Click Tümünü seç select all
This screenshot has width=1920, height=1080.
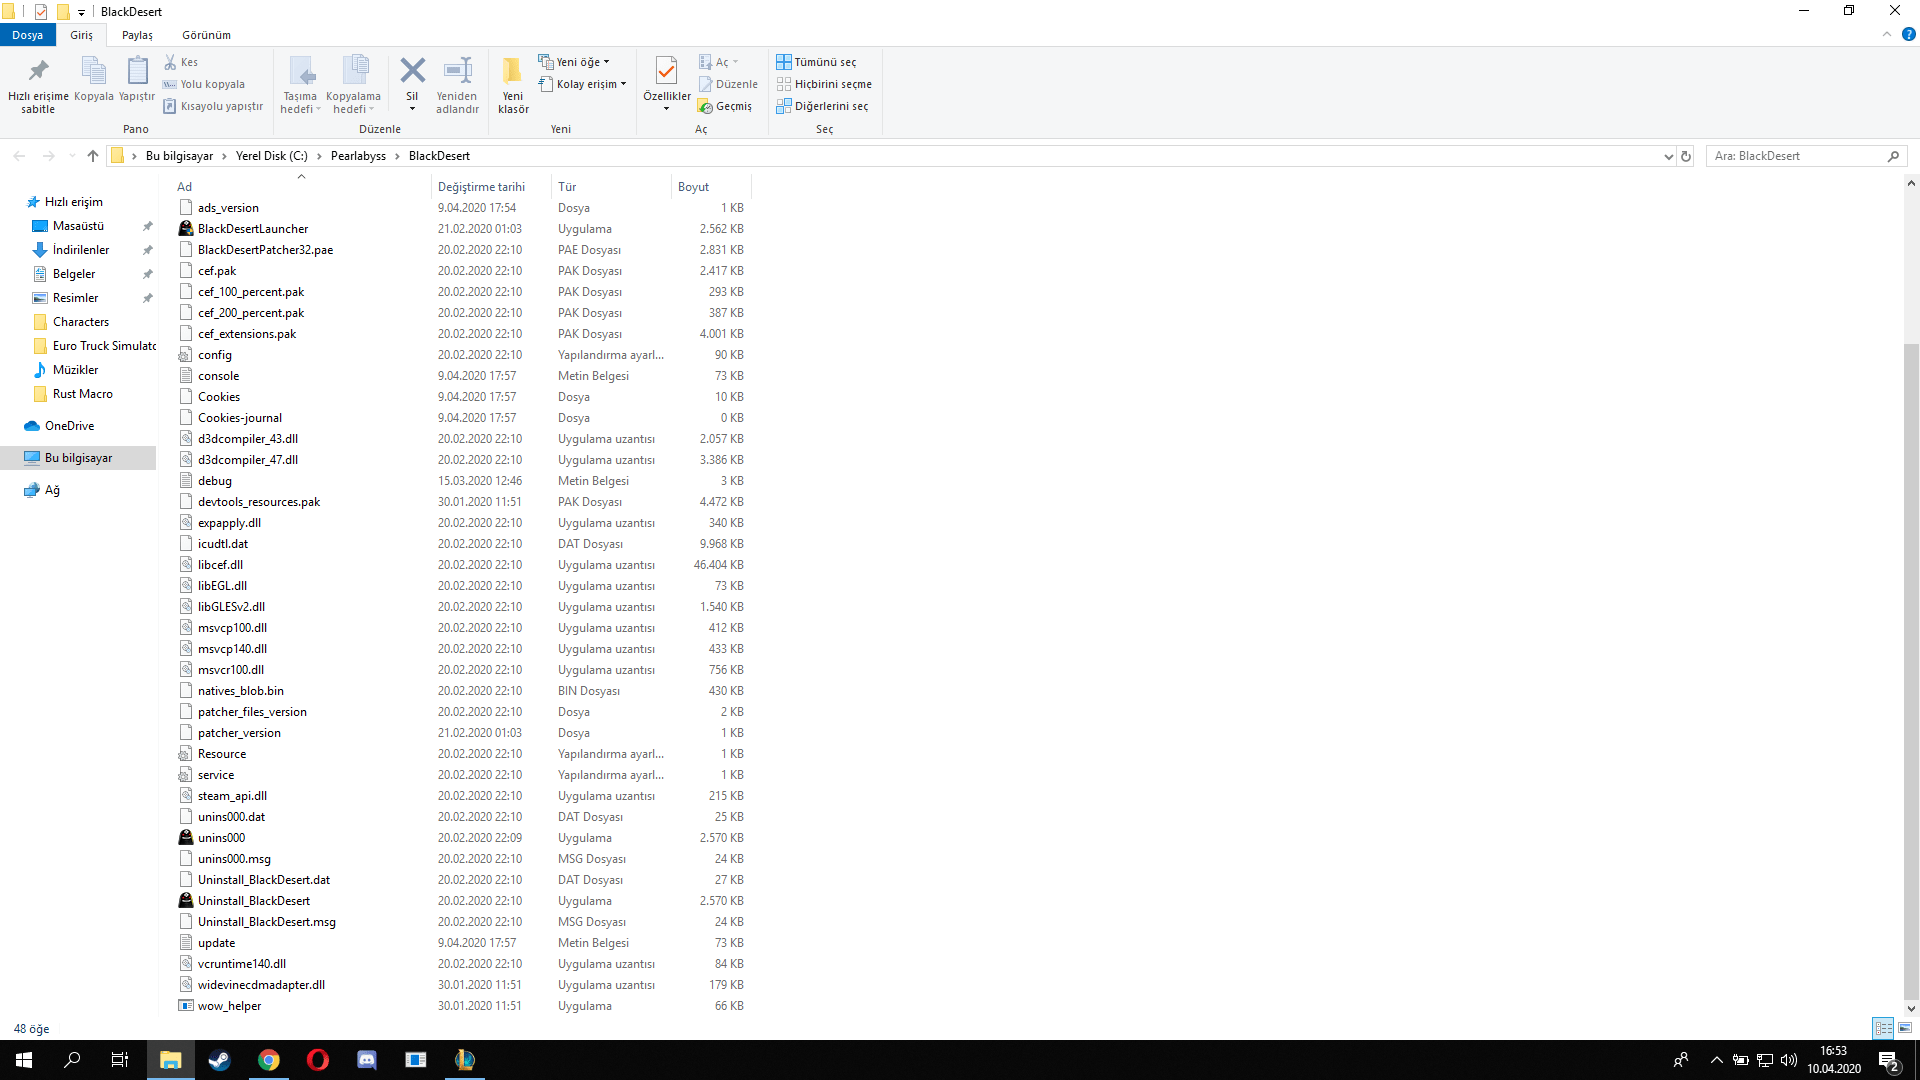pos(816,62)
